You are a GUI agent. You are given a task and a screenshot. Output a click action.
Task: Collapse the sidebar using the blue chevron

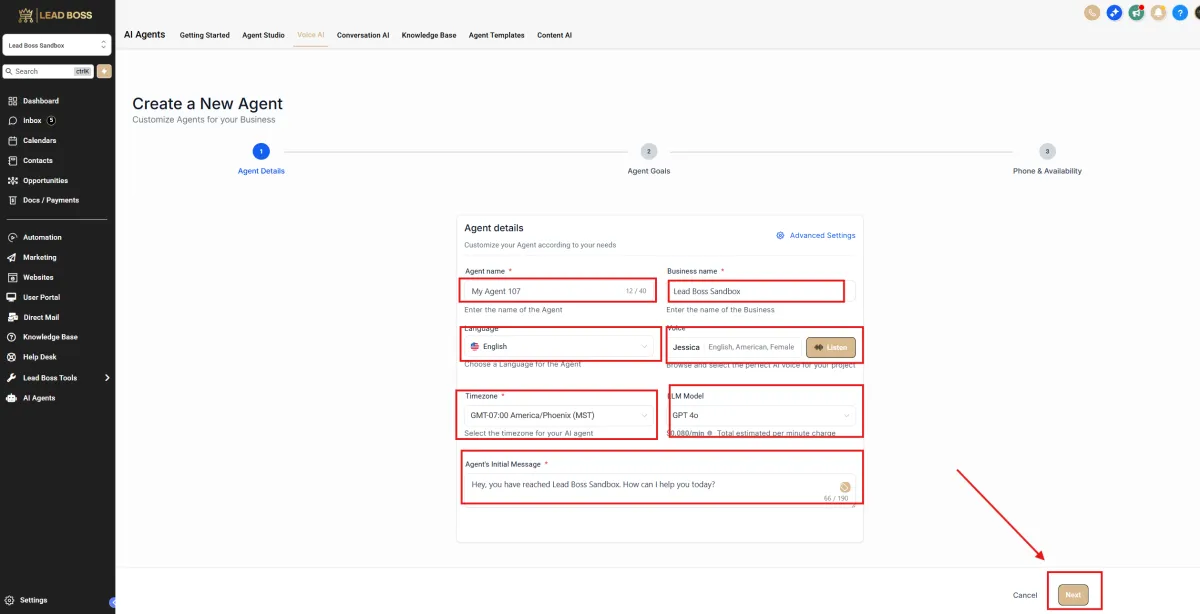pyautogui.click(x=113, y=603)
